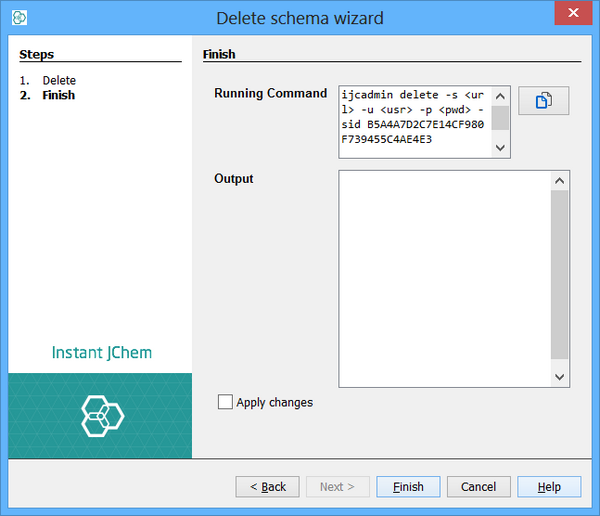The image size is (600, 516).
Task: Click the greyed-out Next button
Action: pyautogui.click(x=337, y=487)
